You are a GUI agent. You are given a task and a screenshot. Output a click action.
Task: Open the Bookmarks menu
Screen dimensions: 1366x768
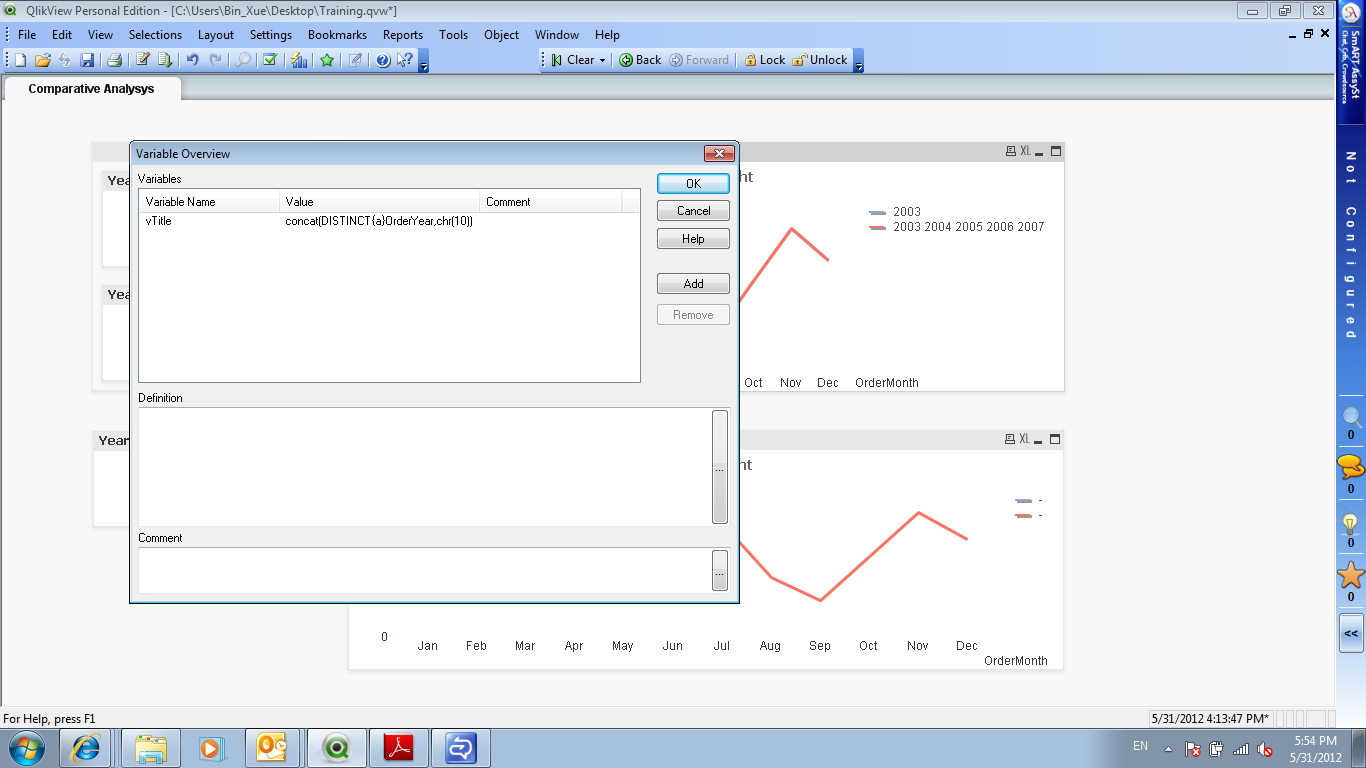coord(337,34)
